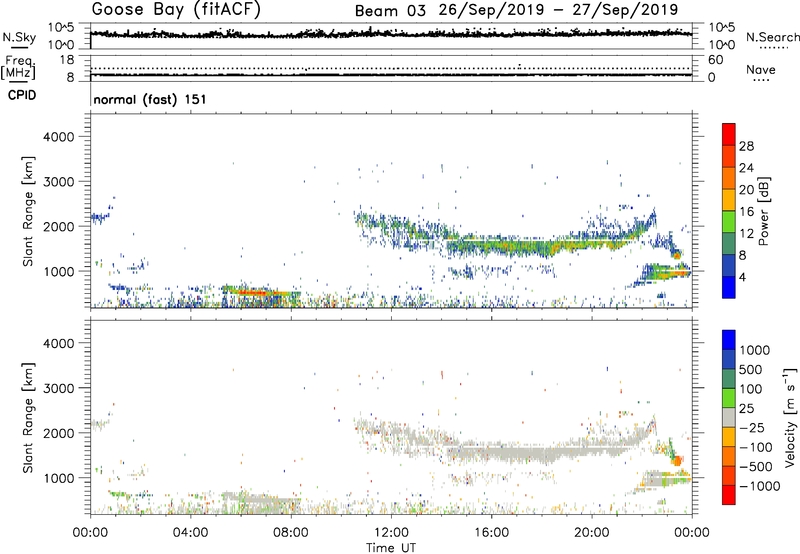Select the 04:00 time tick label

click(x=190, y=533)
